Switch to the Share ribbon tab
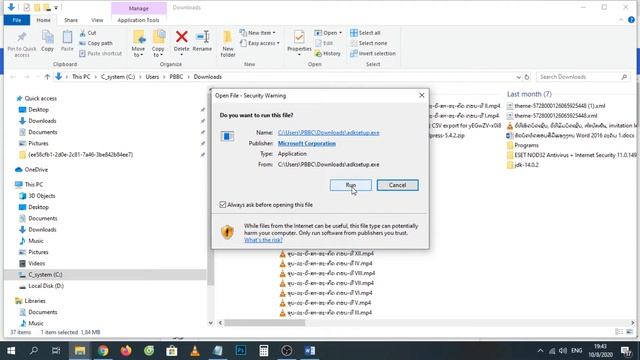This screenshot has height=360, width=640. coord(71,20)
